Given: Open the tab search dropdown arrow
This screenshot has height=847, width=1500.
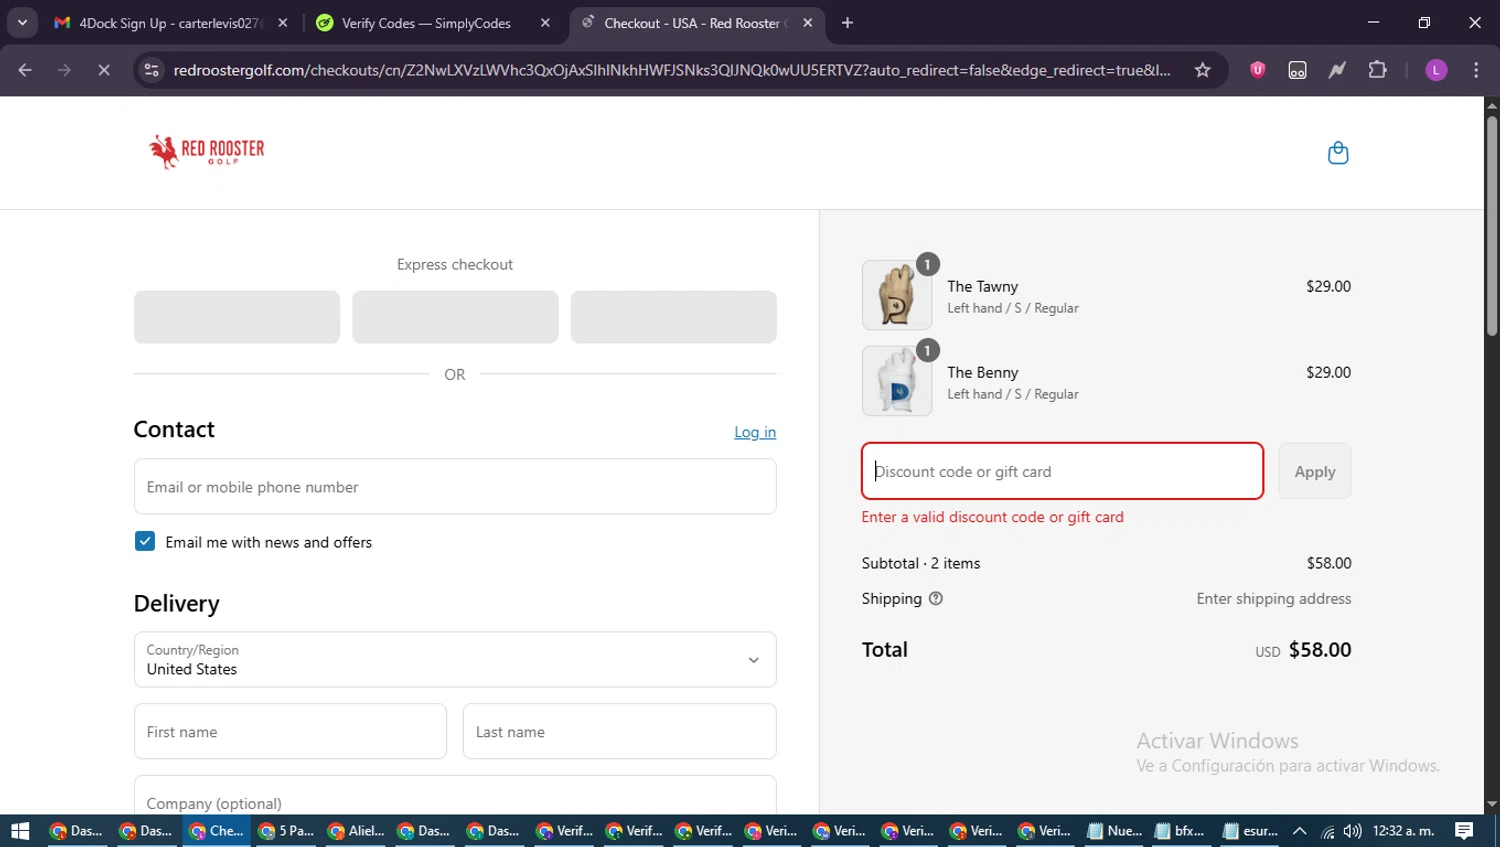Looking at the screenshot, I should (x=22, y=23).
